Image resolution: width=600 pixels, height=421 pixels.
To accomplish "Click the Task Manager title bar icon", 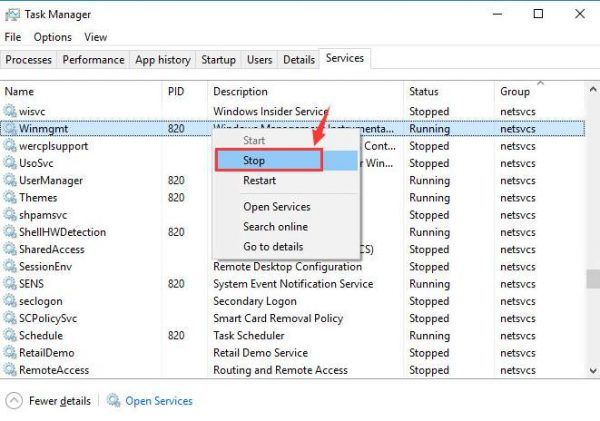I will pyautogui.click(x=12, y=14).
